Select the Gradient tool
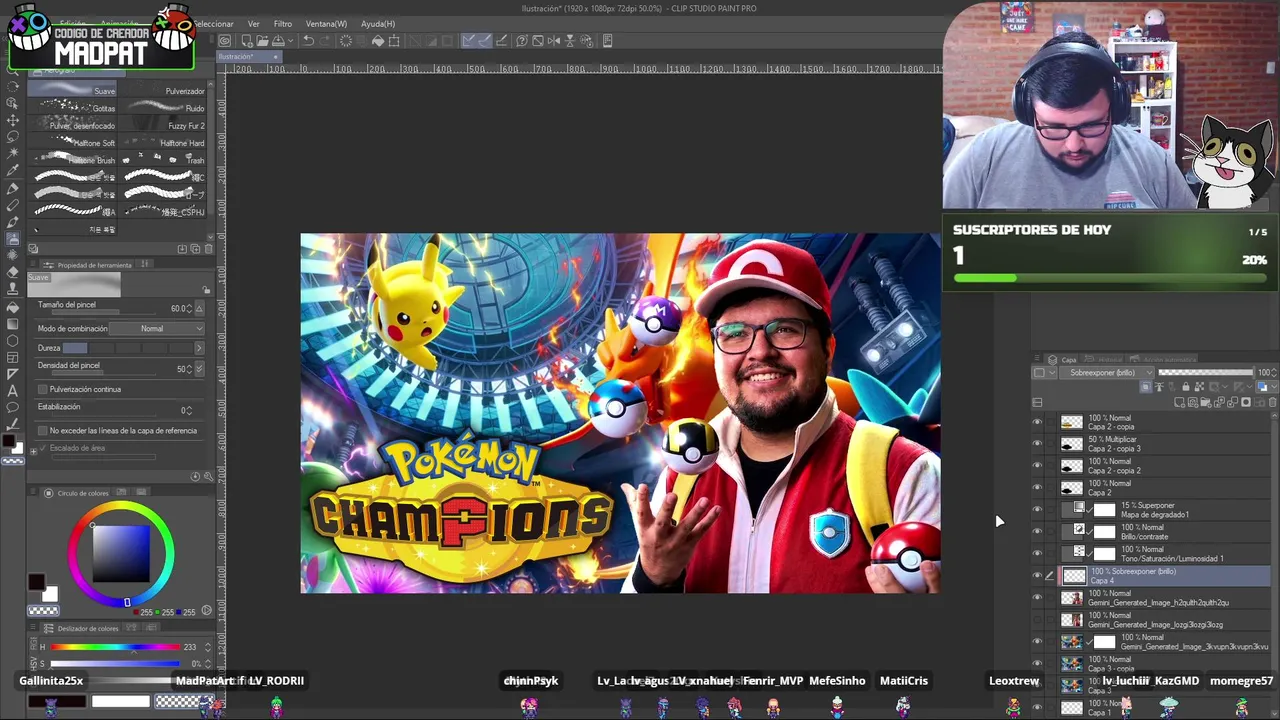Image resolution: width=1280 pixels, height=720 pixels. click(x=13, y=323)
